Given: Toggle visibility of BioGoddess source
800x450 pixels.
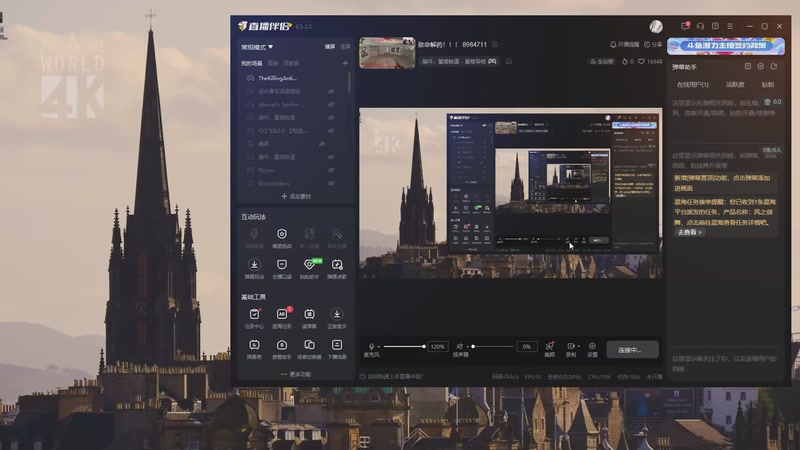Looking at the screenshot, I should tap(331, 183).
